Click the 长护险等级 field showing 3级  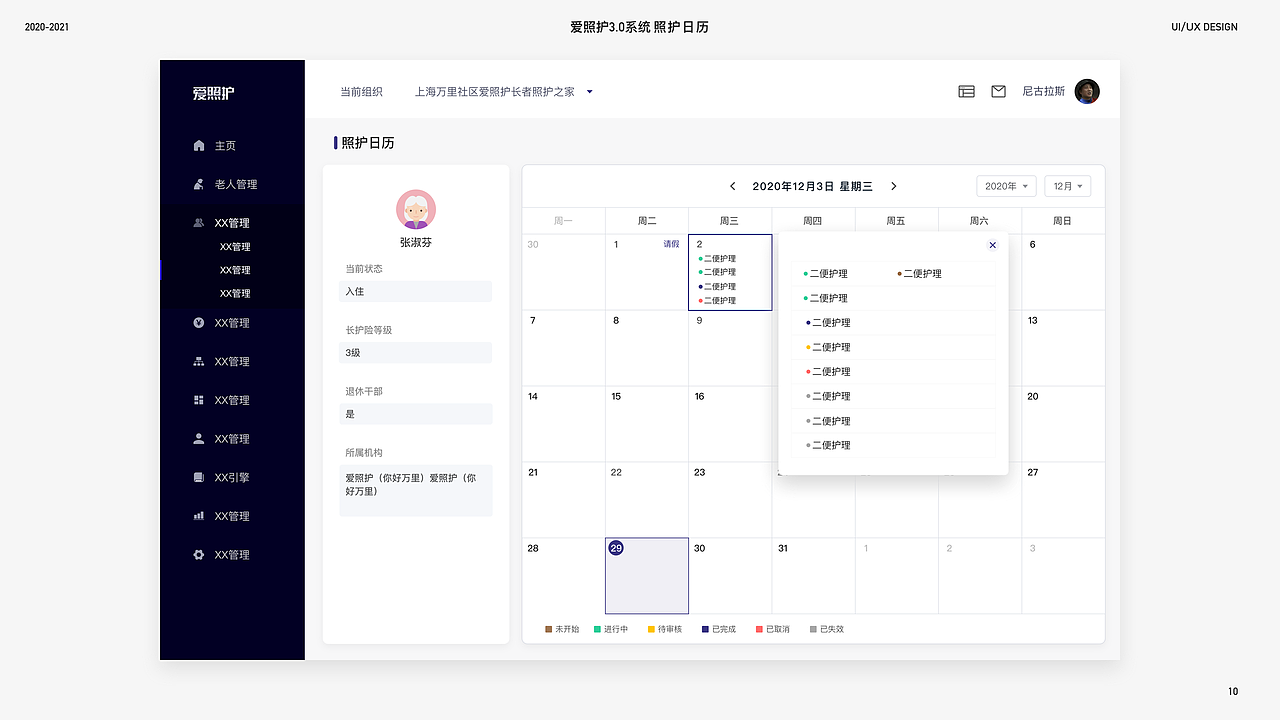pyautogui.click(x=416, y=353)
